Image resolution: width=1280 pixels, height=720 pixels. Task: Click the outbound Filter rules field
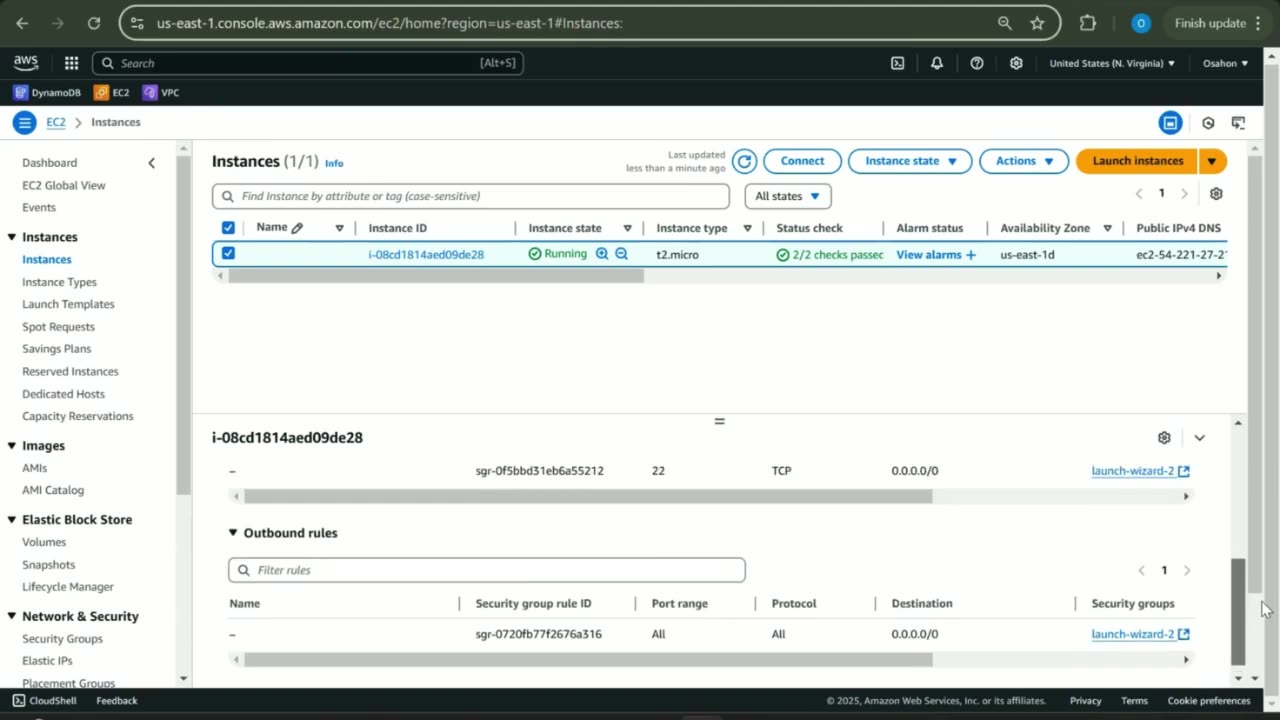487,570
